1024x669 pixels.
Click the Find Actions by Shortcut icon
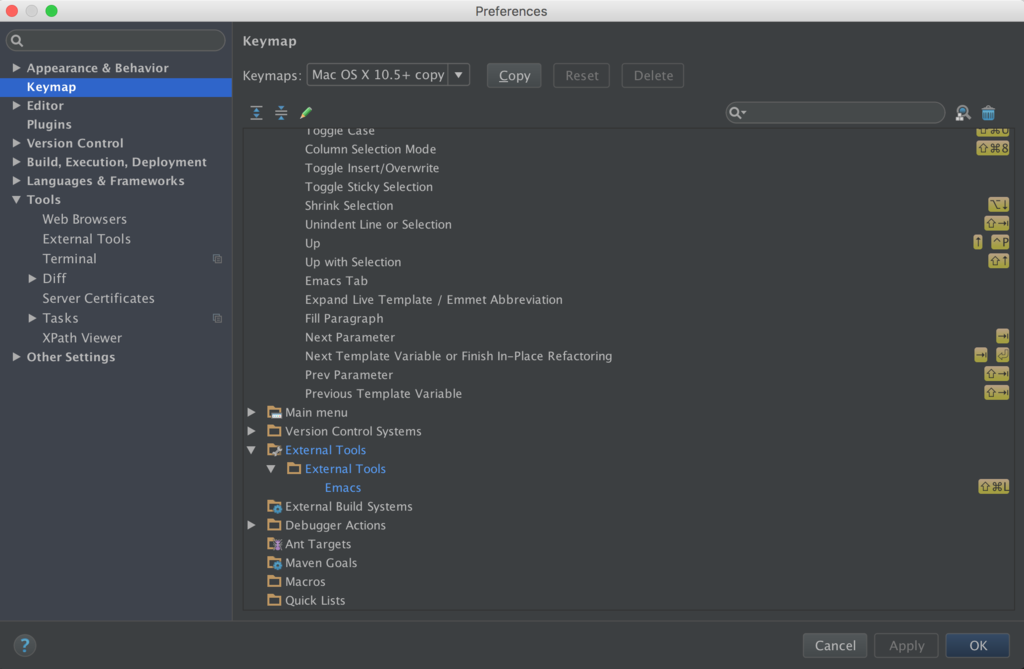963,113
